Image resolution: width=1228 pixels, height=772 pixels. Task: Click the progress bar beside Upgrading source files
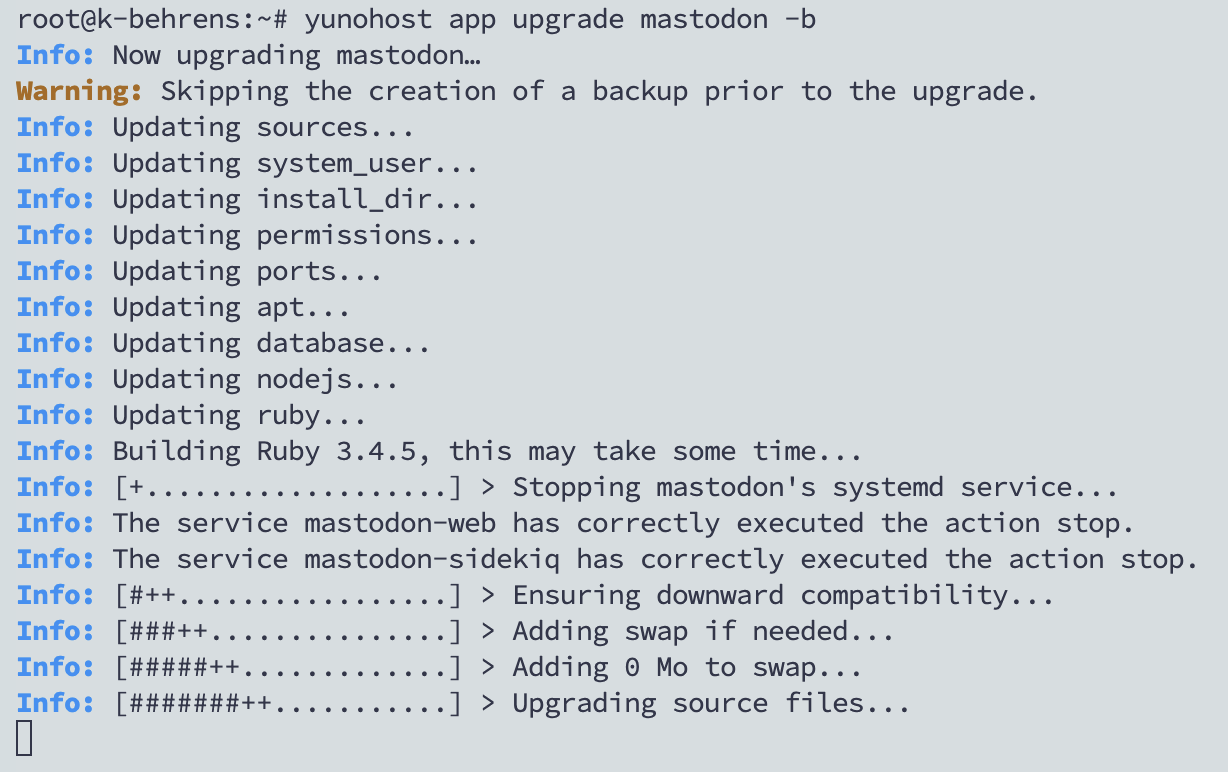288,704
